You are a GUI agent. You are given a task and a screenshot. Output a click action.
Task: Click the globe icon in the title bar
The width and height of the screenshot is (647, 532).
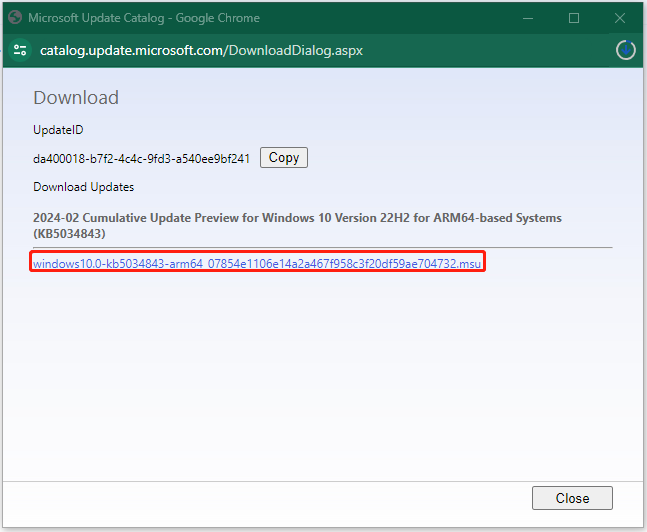point(15,18)
